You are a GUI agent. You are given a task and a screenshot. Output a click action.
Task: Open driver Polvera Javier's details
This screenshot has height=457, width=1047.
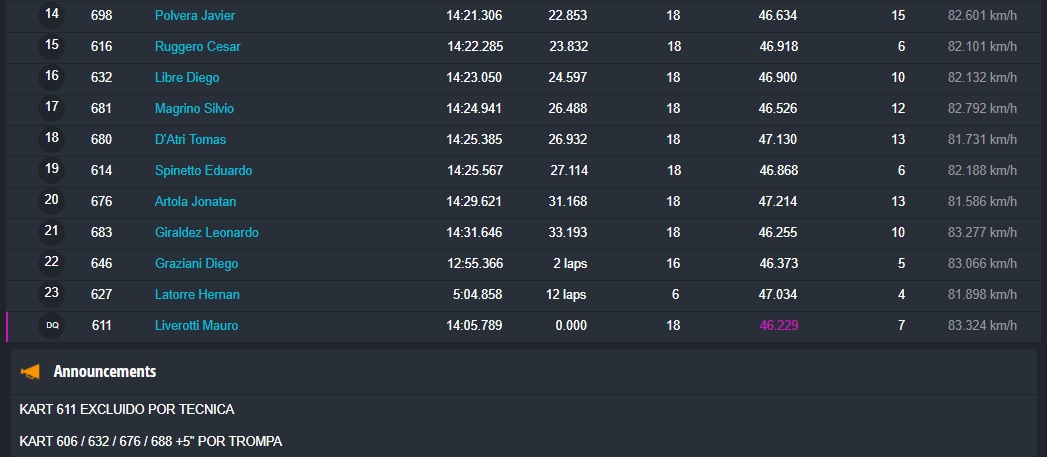(x=195, y=16)
